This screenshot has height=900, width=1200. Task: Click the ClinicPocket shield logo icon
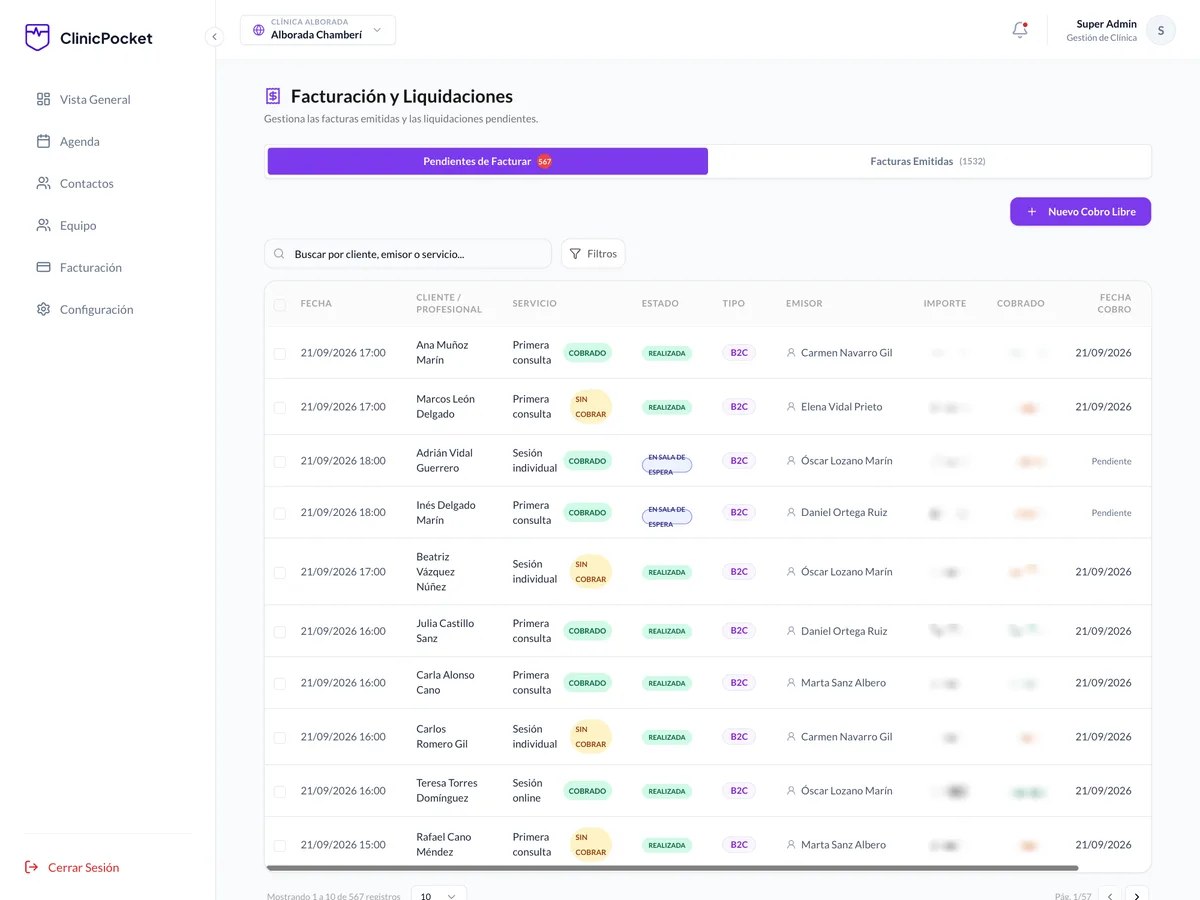pyautogui.click(x=37, y=38)
